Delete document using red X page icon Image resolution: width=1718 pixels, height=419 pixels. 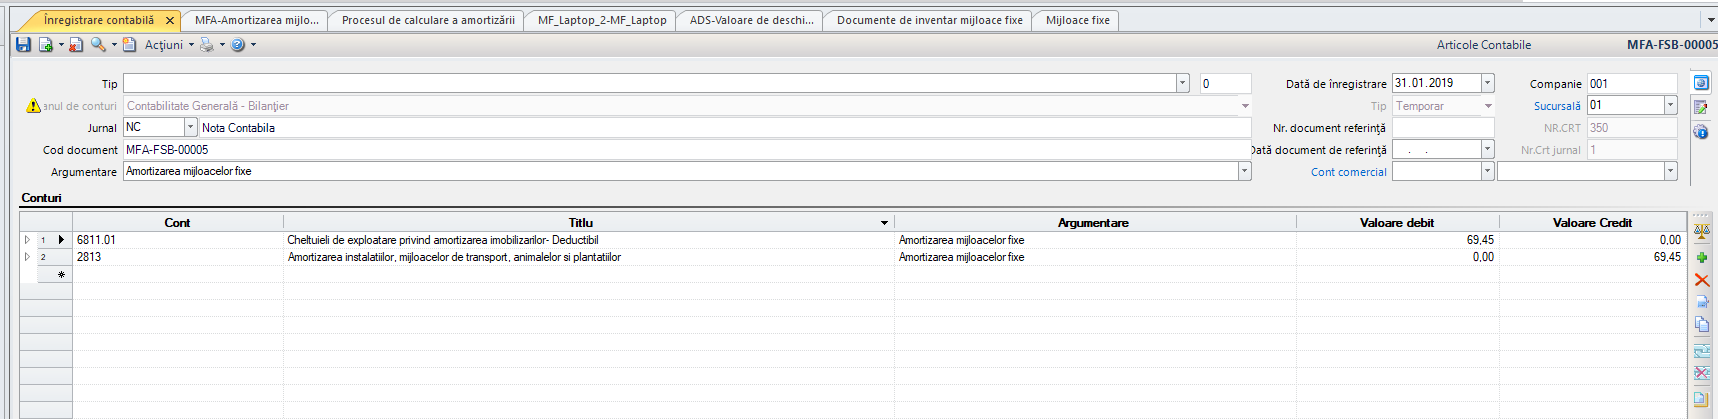pyautogui.click(x=76, y=45)
